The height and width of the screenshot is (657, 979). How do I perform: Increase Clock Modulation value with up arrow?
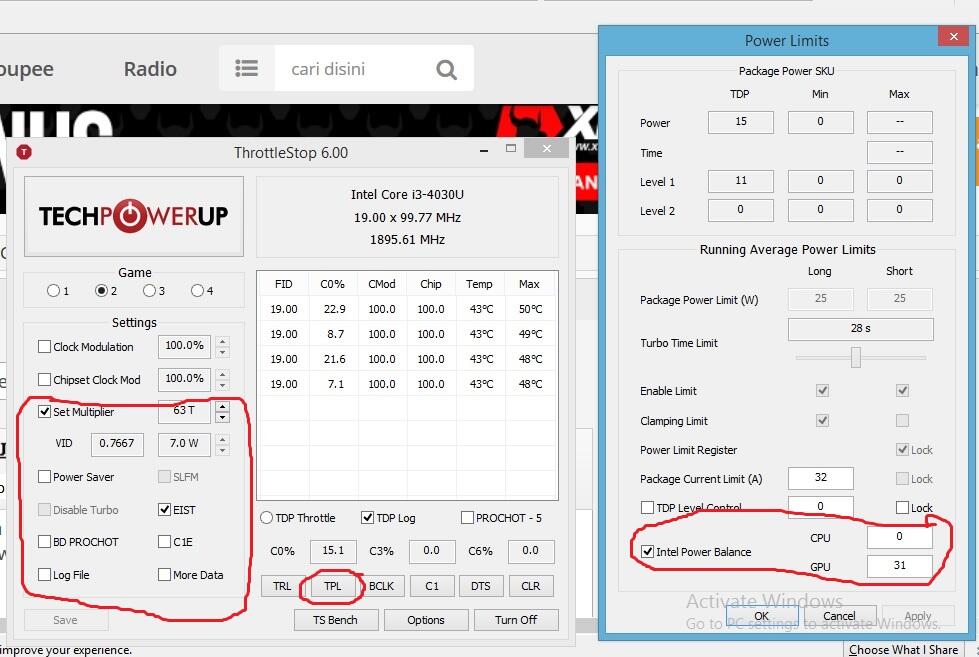tap(223, 341)
